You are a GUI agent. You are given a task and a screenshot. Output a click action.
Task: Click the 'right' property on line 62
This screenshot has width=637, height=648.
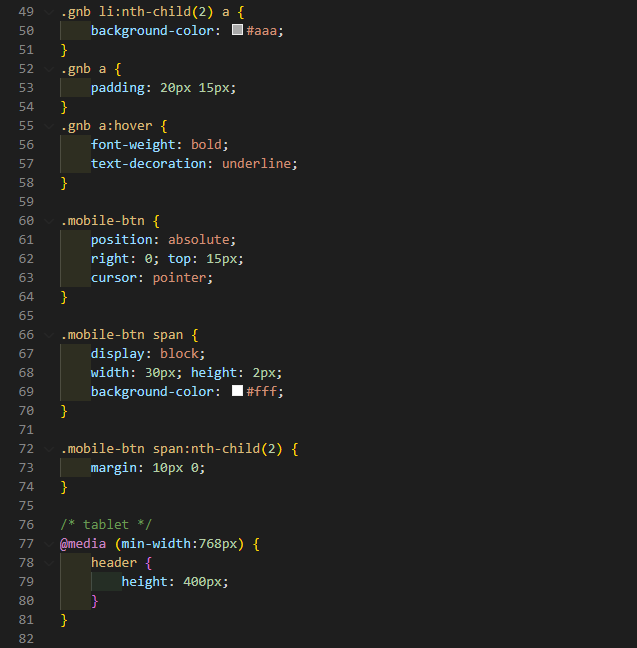110,259
